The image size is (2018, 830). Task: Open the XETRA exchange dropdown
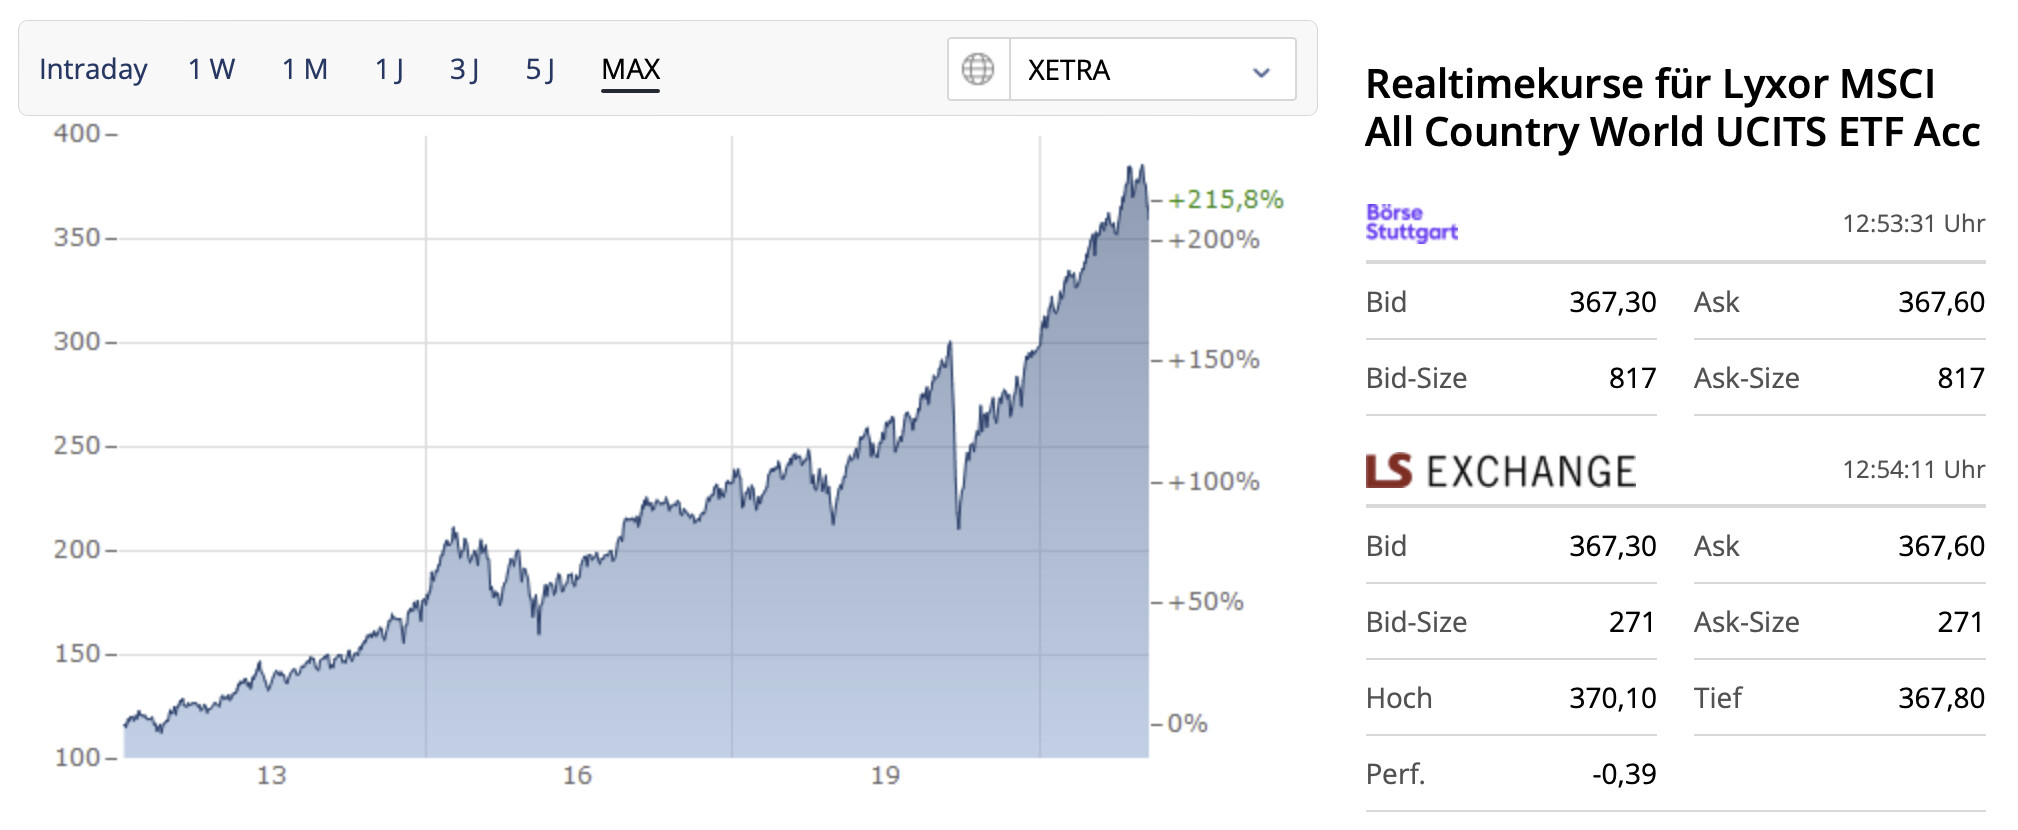pyautogui.click(x=1151, y=70)
